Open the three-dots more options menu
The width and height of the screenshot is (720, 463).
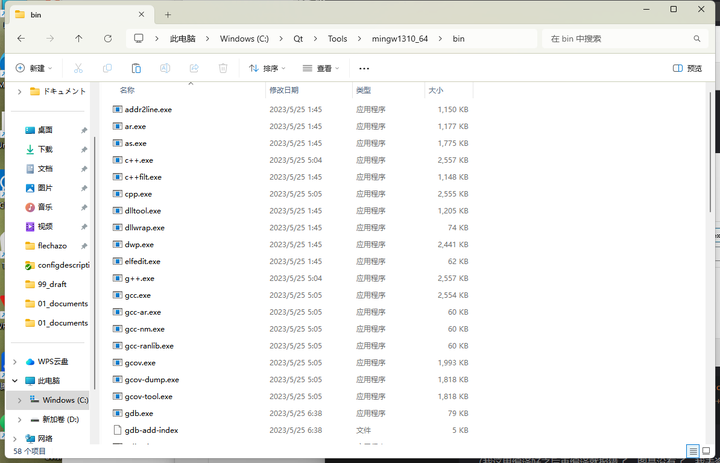coord(364,68)
